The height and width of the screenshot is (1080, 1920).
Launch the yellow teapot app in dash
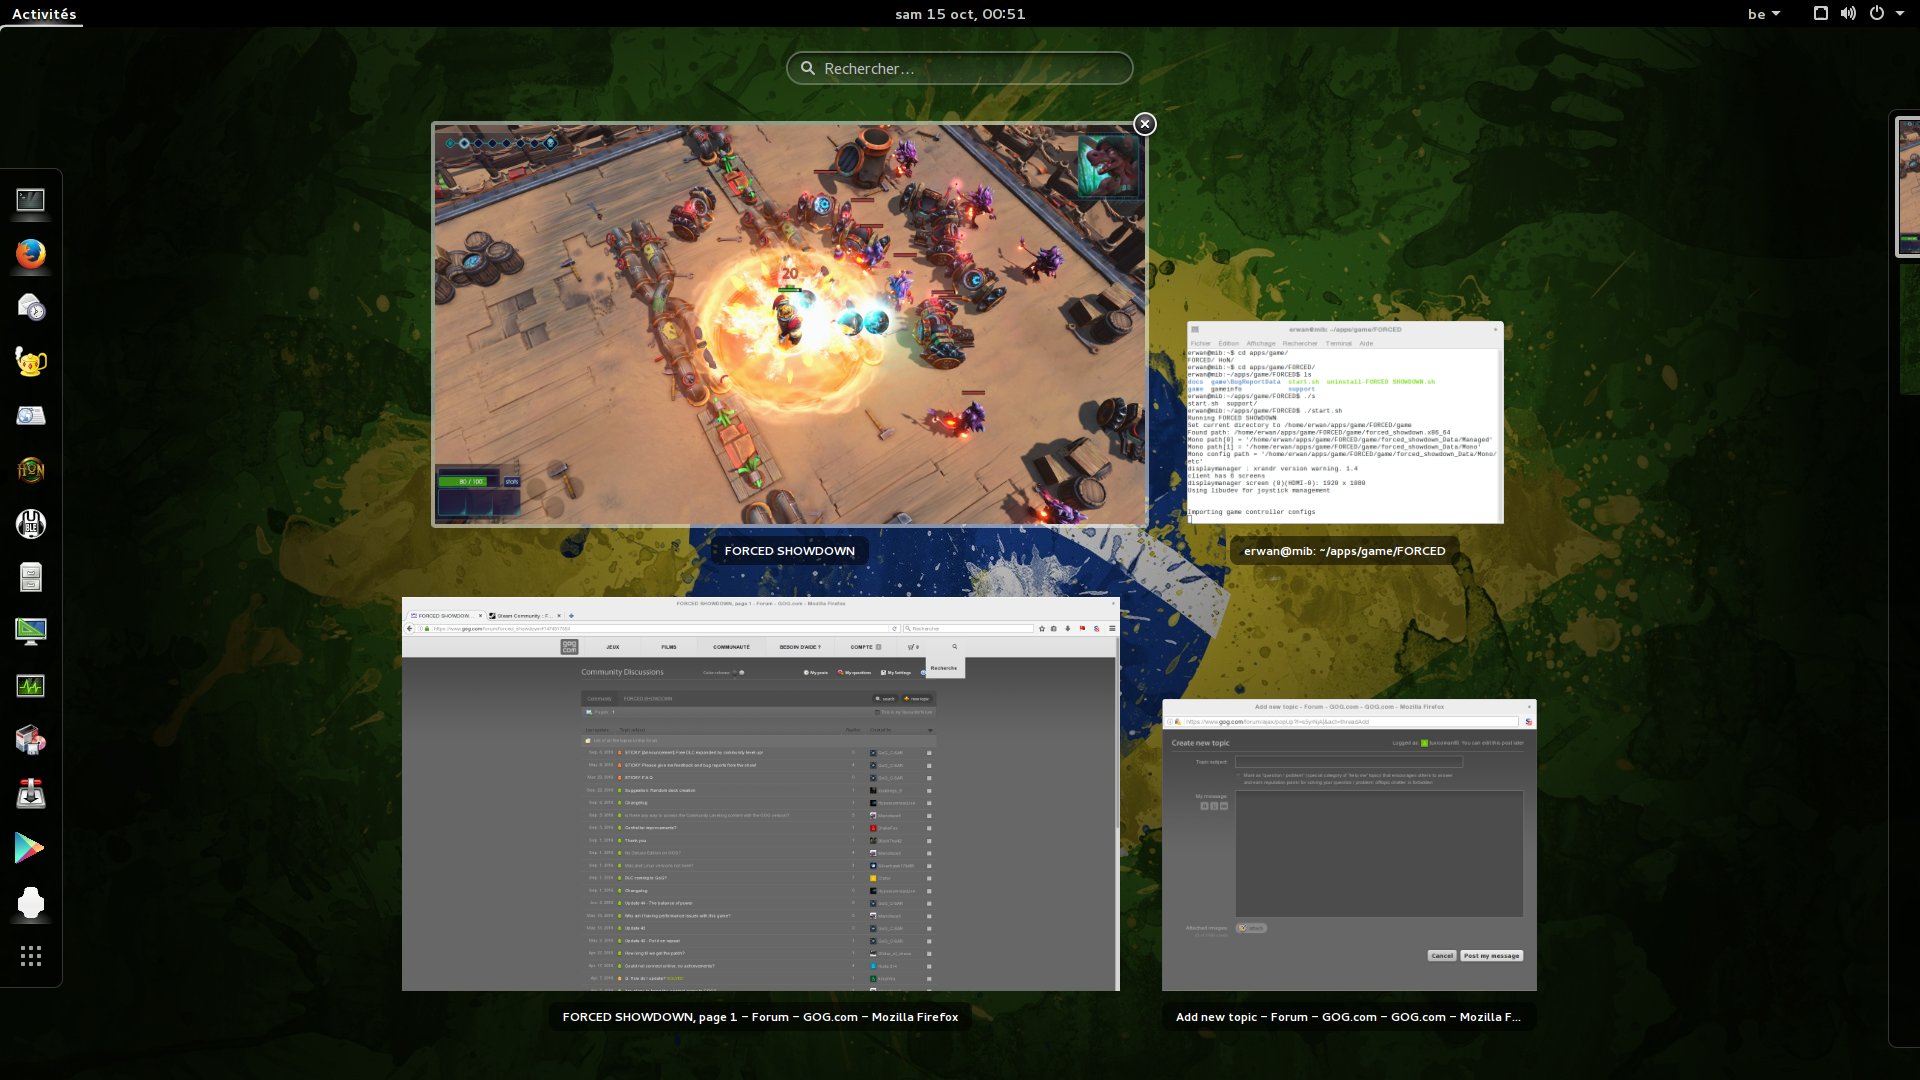click(31, 361)
